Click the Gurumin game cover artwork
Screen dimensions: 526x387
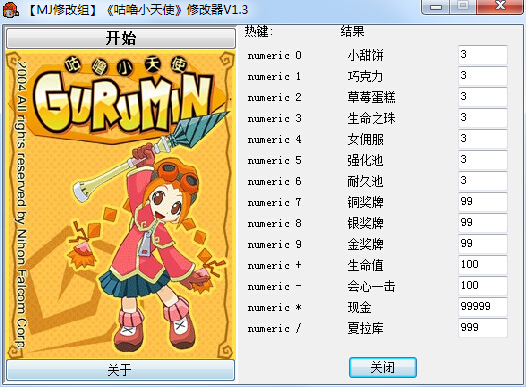point(120,205)
